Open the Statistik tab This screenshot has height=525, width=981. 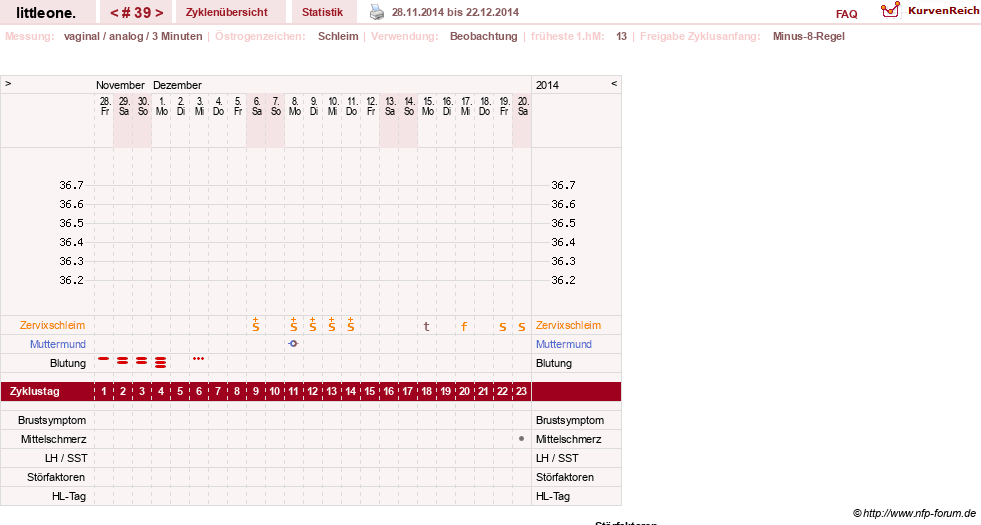pyautogui.click(x=322, y=12)
